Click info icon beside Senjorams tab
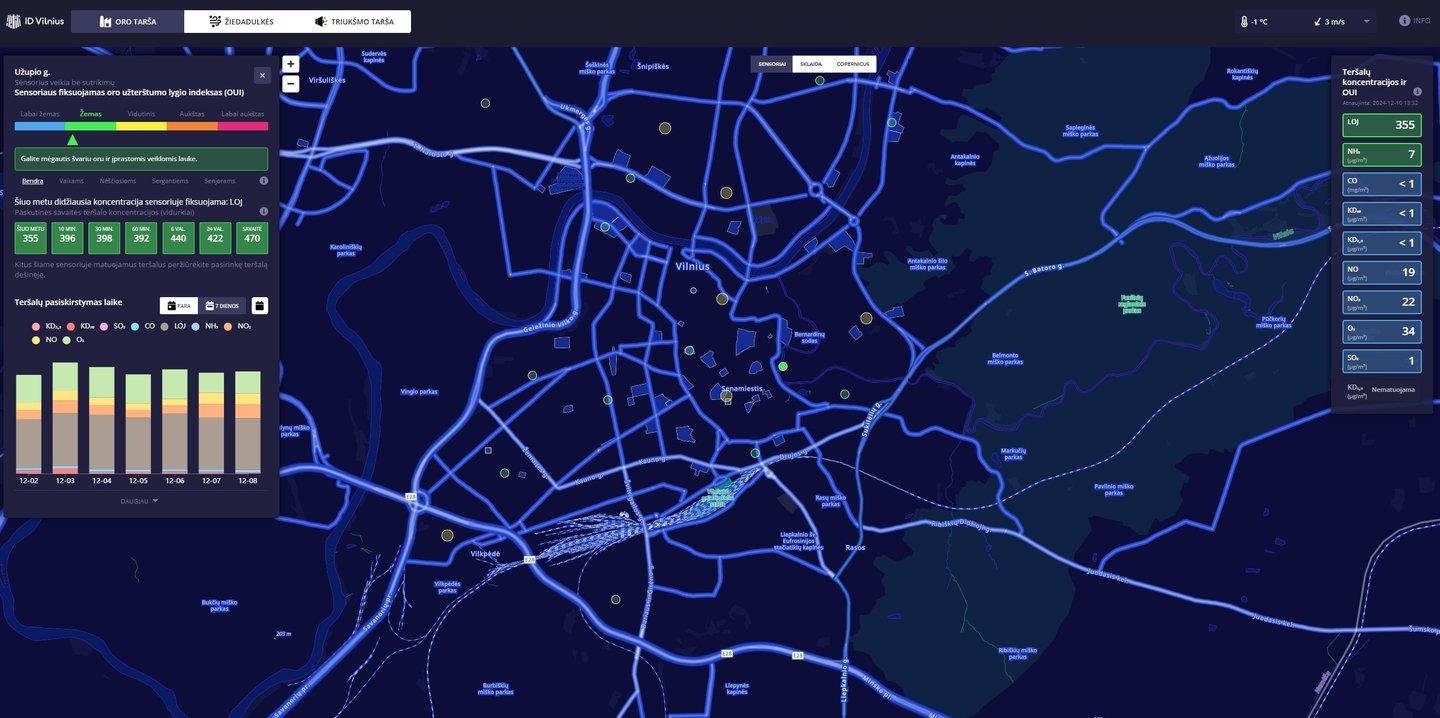Viewport: 1440px width, 718px height. point(264,181)
